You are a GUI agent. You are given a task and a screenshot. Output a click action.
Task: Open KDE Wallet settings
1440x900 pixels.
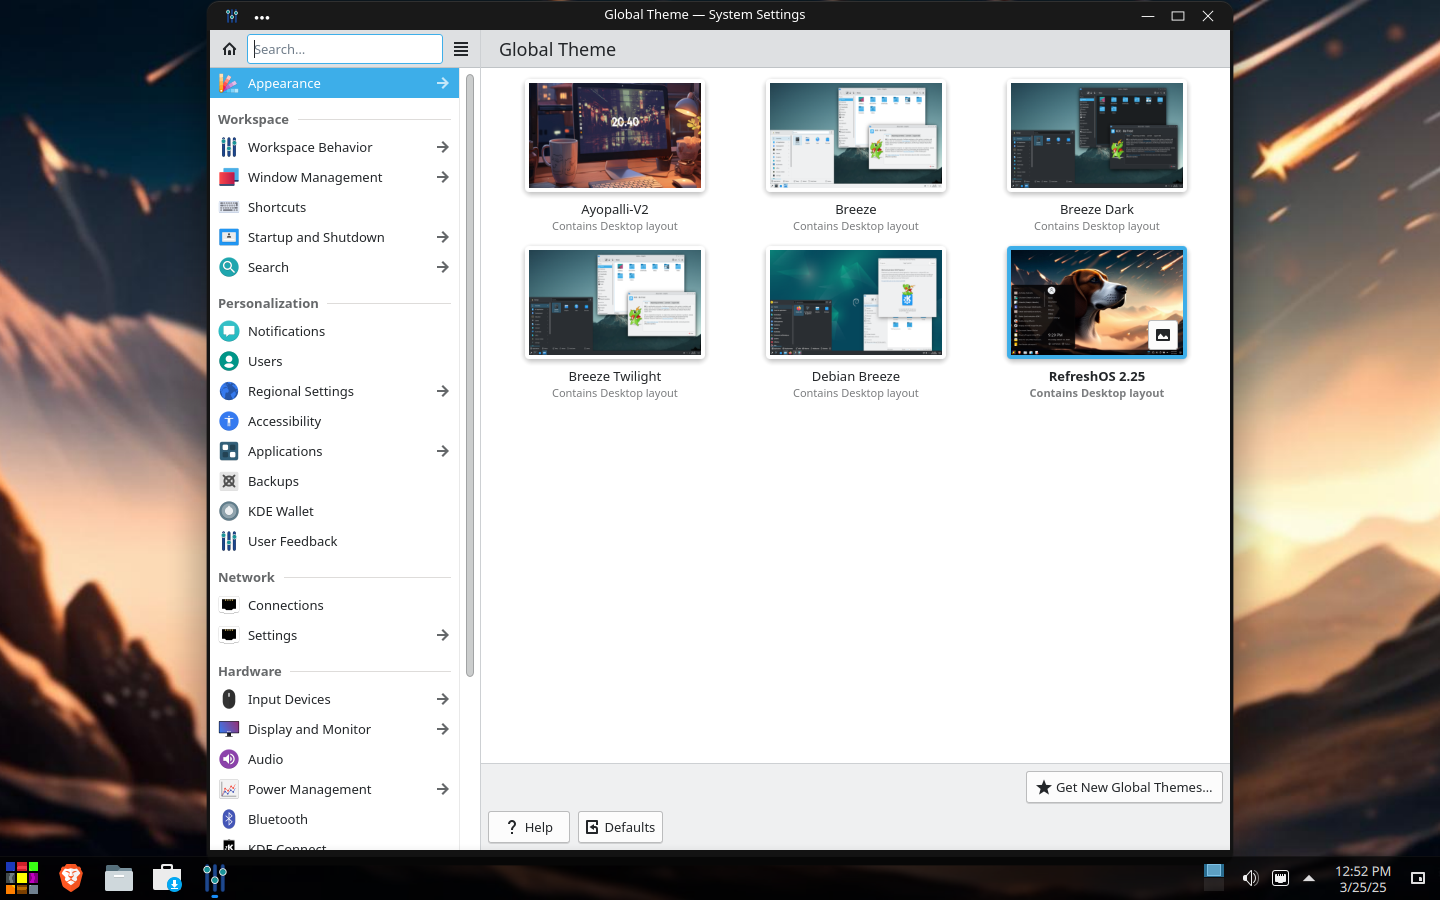pos(334,511)
